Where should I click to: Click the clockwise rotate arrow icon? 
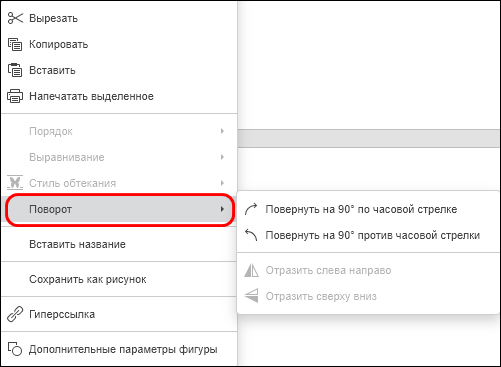pos(251,209)
